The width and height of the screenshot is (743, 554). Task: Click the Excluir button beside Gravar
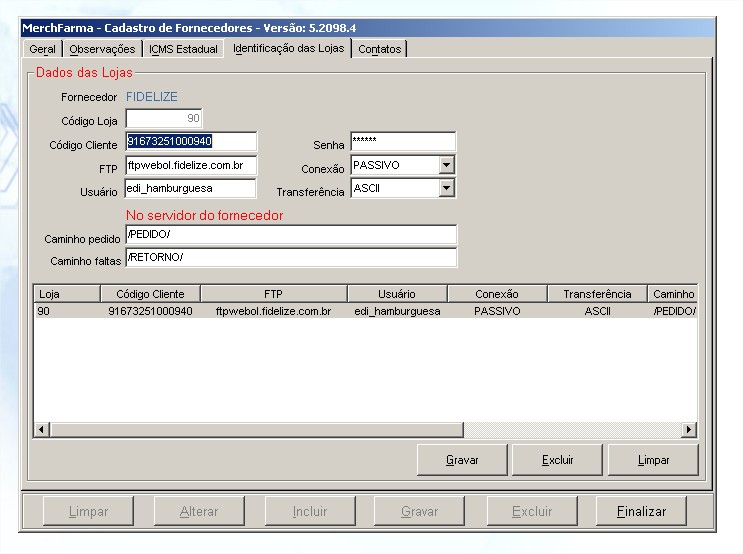click(557, 460)
